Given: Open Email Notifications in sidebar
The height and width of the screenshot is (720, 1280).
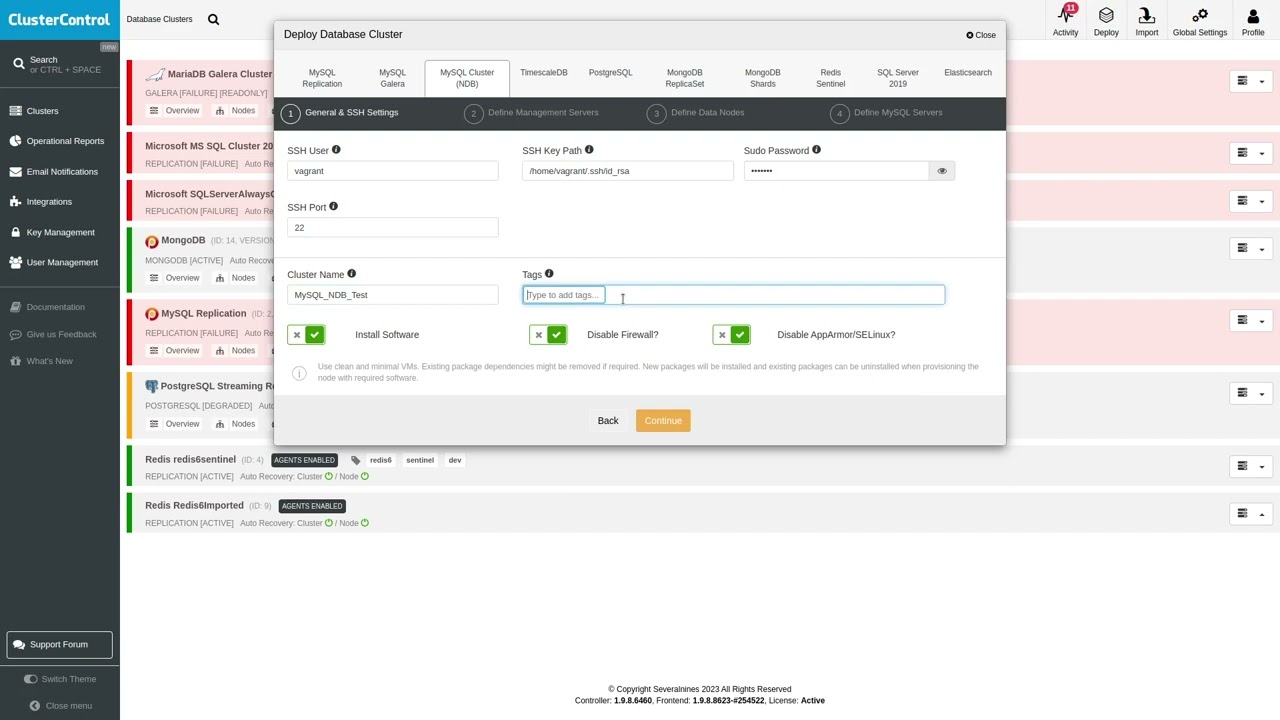Looking at the screenshot, I should (x=62, y=172).
